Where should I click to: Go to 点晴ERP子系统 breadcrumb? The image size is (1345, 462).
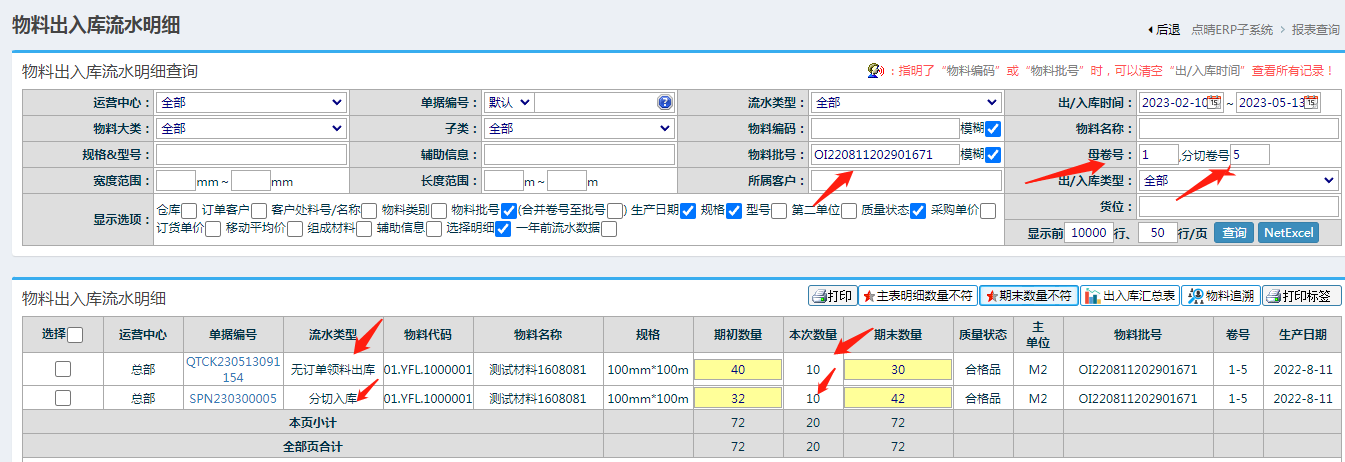point(1231,30)
